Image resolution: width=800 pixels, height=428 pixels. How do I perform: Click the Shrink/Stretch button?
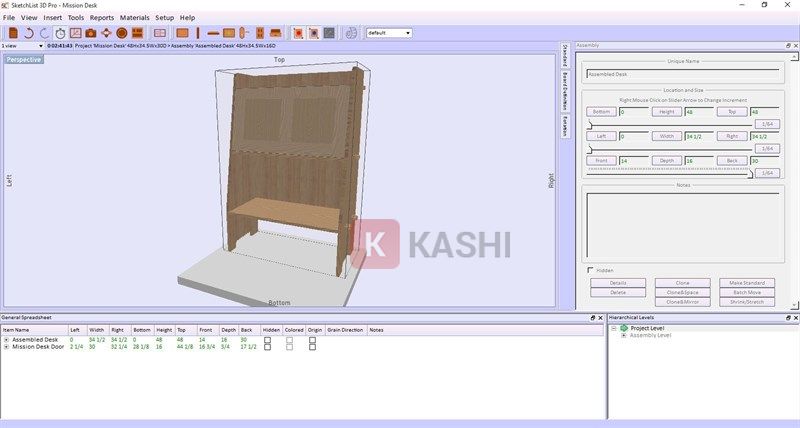click(747, 302)
